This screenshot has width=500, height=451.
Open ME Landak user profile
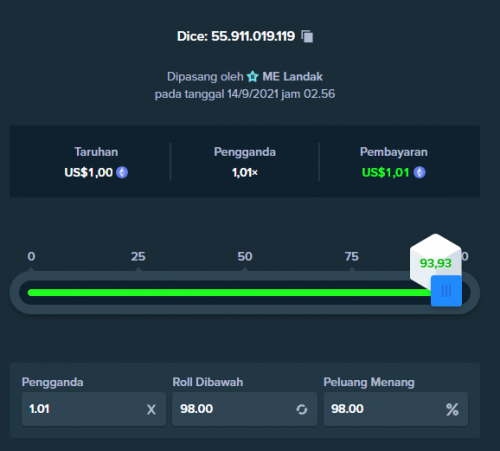[x=292, y=77]
